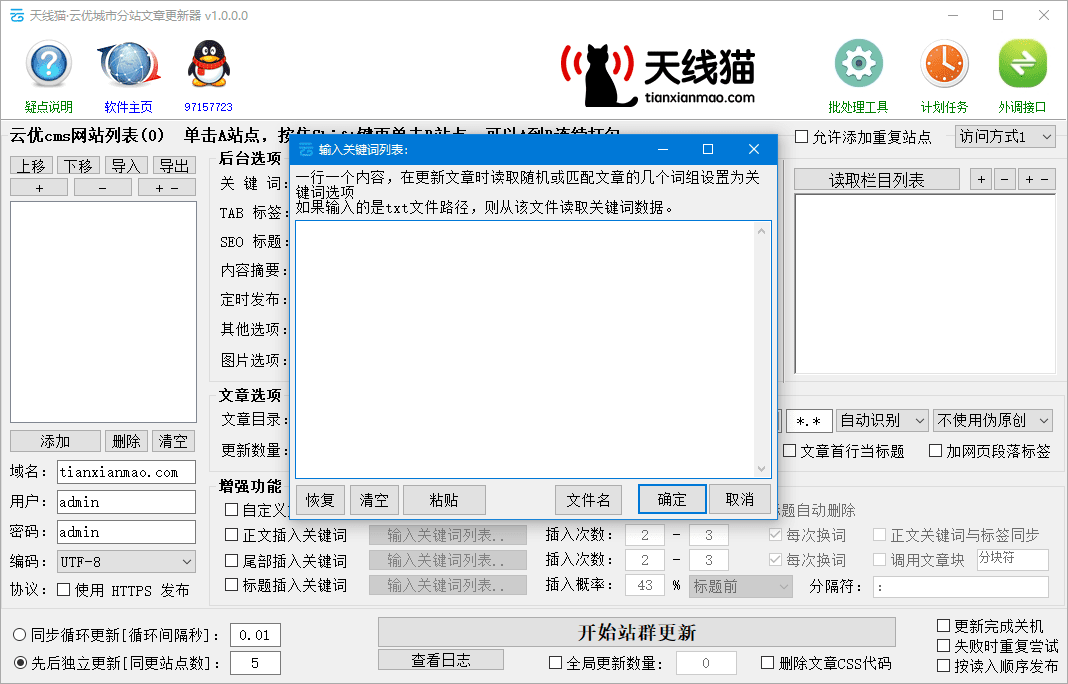
Task: Open the 自动识别 dropdown
Action: click(x=882, y=420)
